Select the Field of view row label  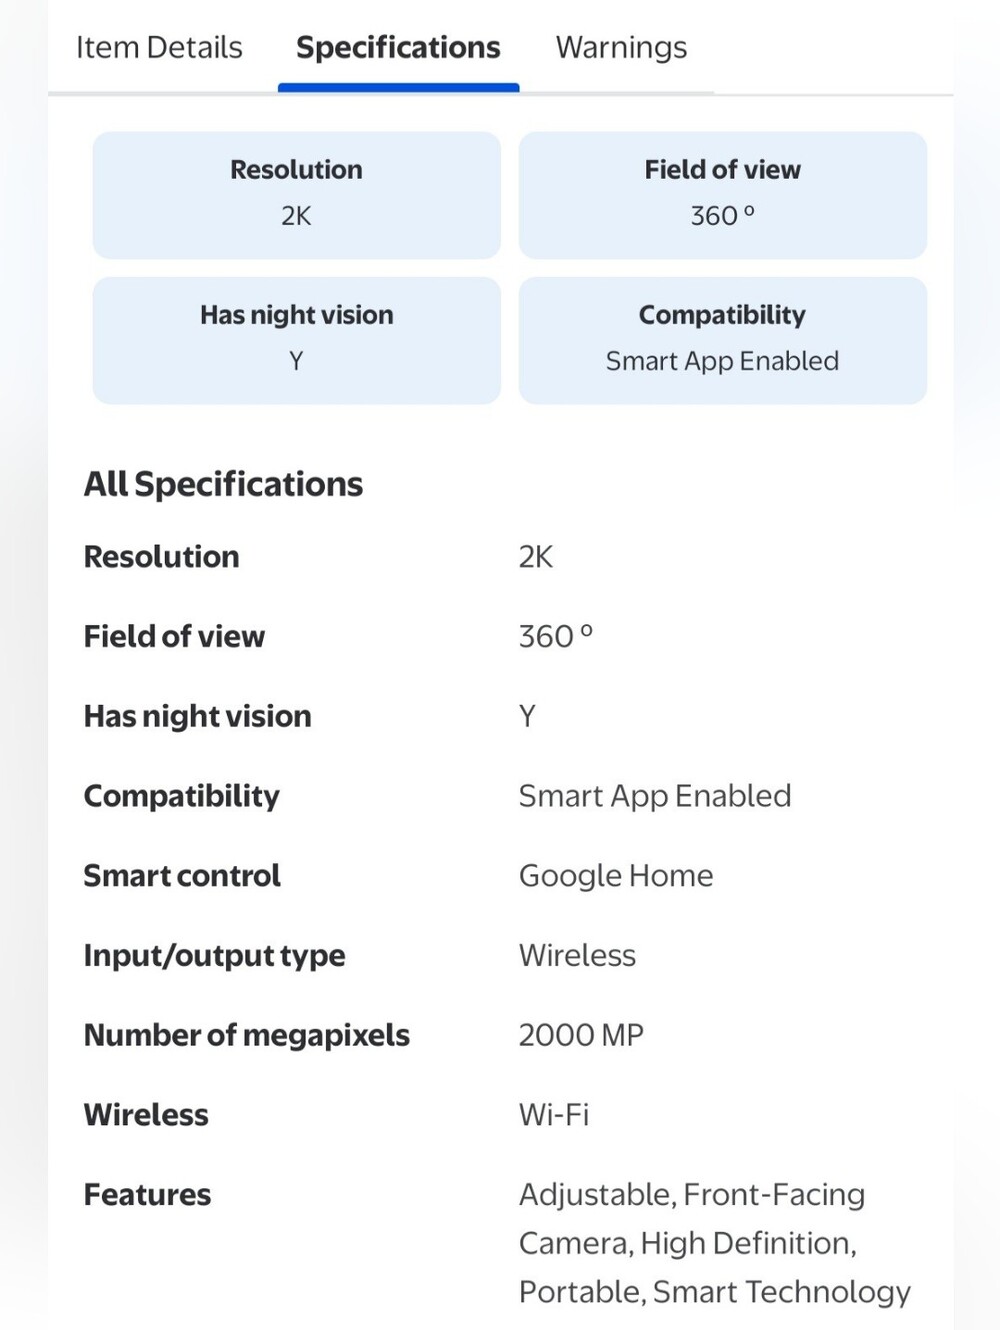[x=174, y=636]
